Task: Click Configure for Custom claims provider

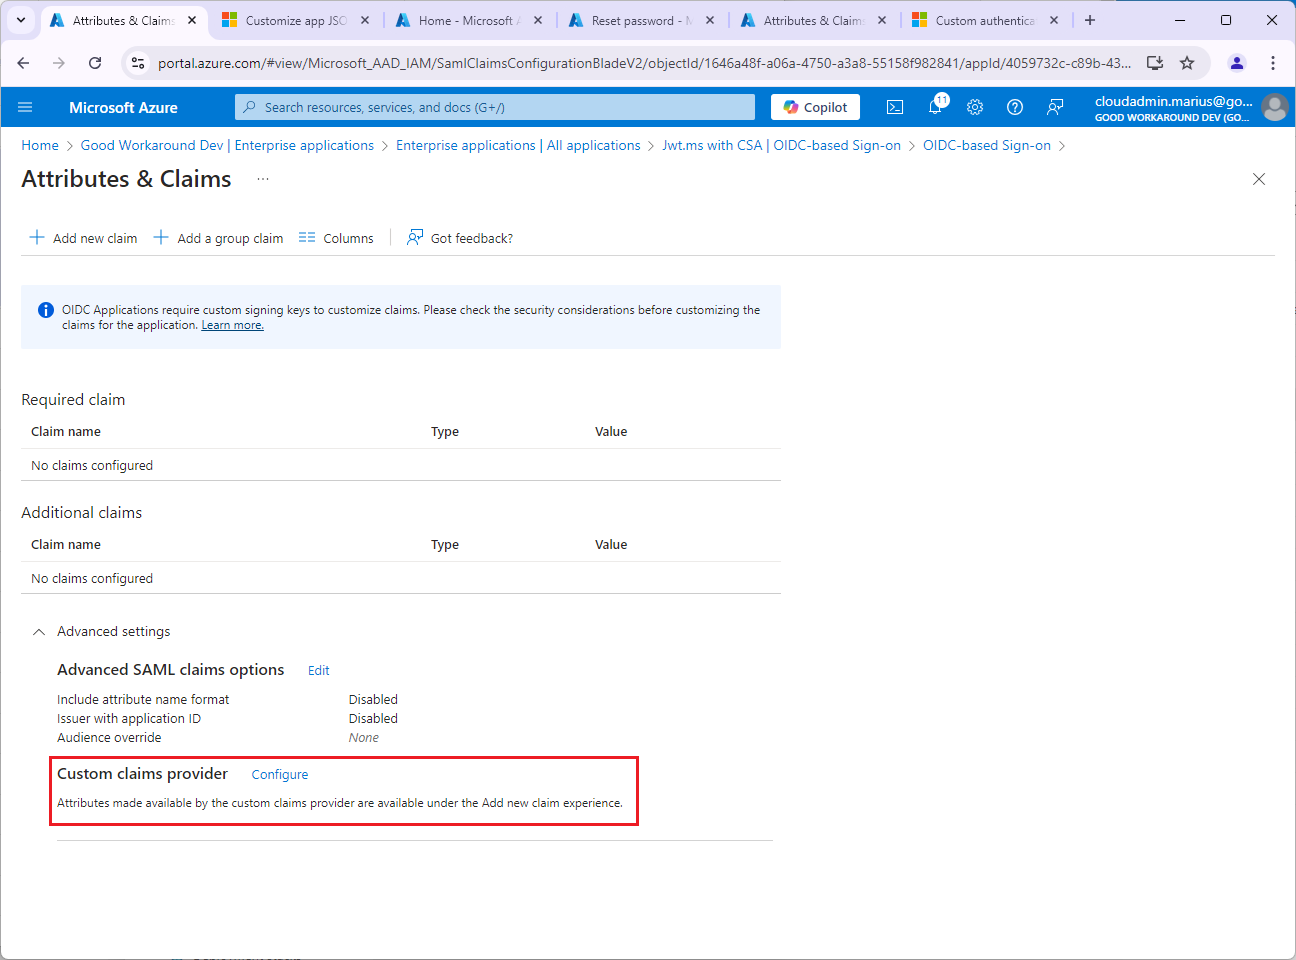Action: [280, 775]
